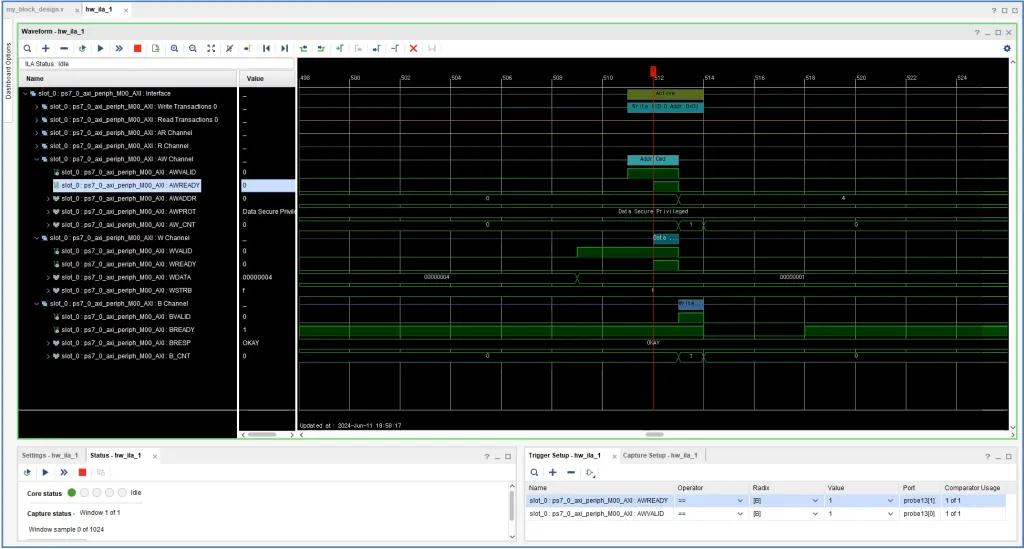Switch to Settings - hw_ila_1 tab
Viewport: 1024px width, 549px height.
click(51, 455)
